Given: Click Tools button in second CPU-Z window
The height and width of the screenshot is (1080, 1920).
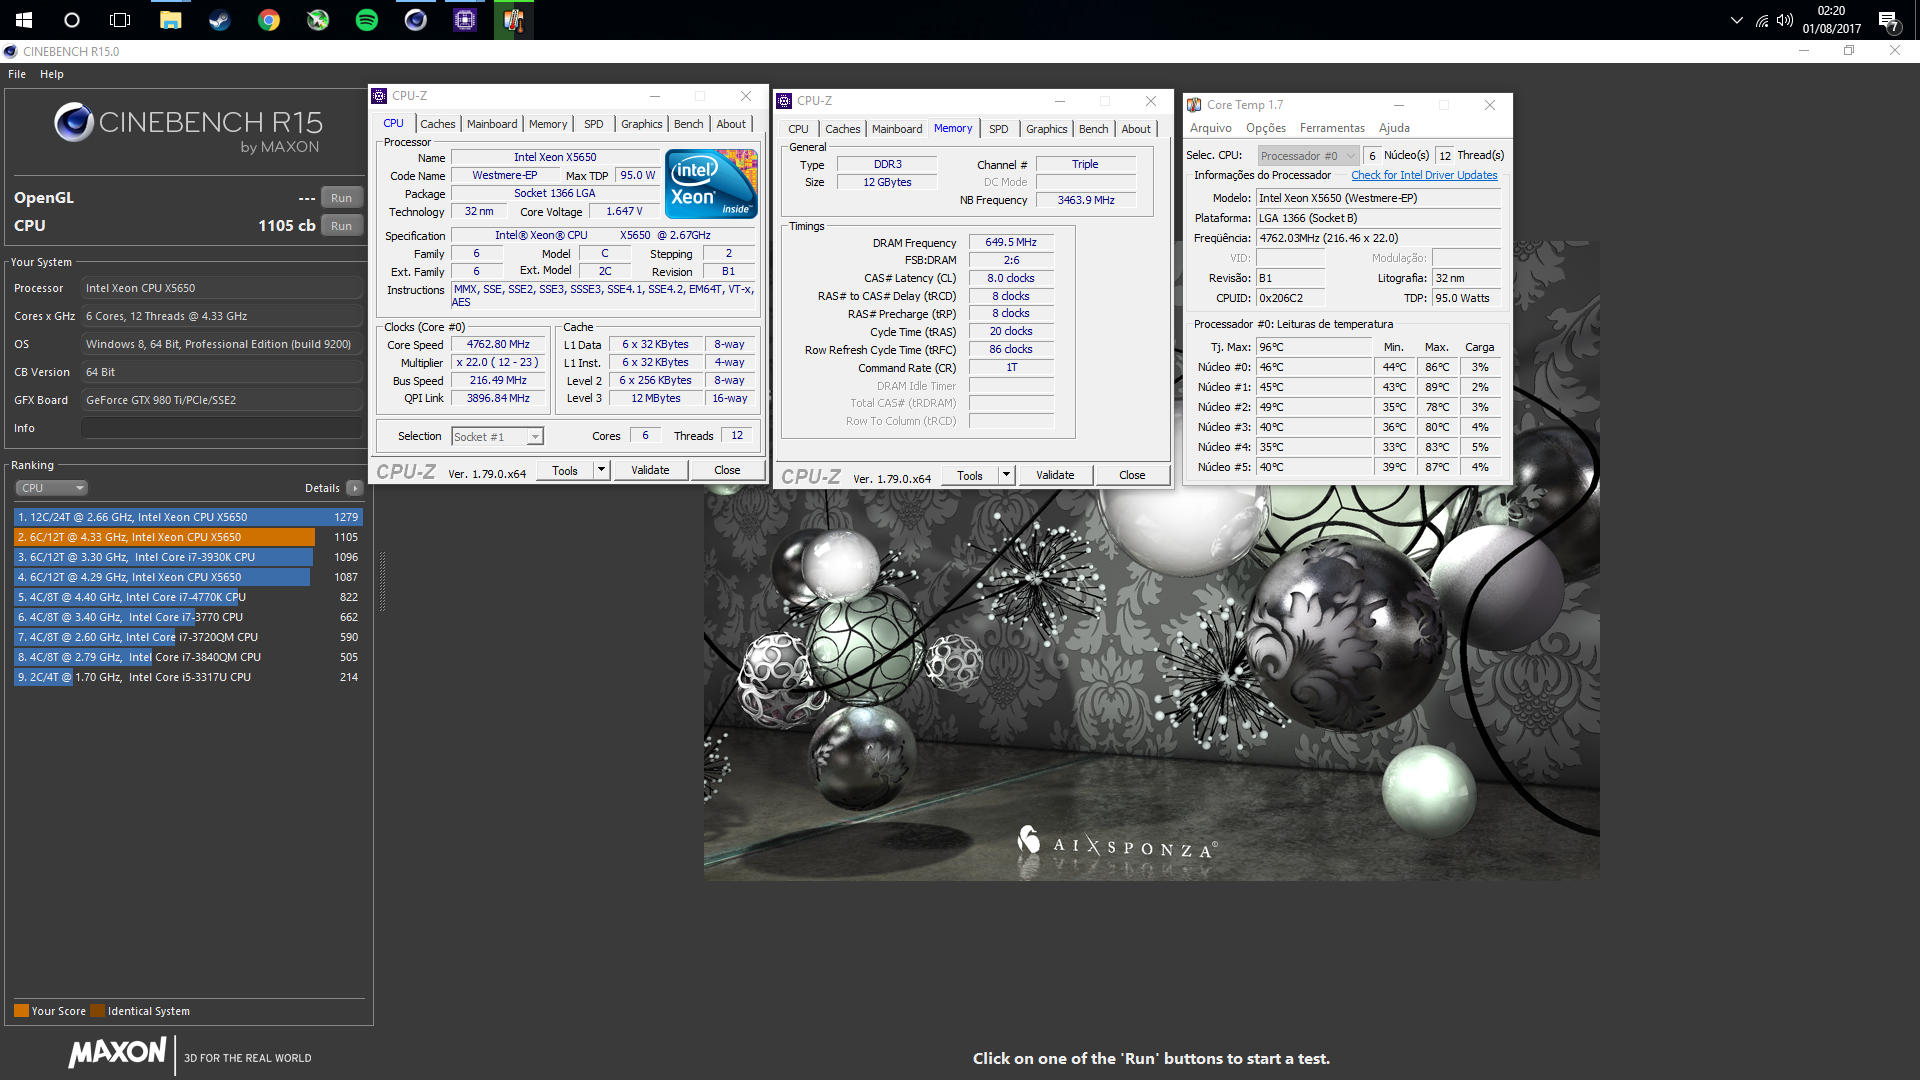Looking at the screenshot, I should pyautogui.click(x=970, y=475).
